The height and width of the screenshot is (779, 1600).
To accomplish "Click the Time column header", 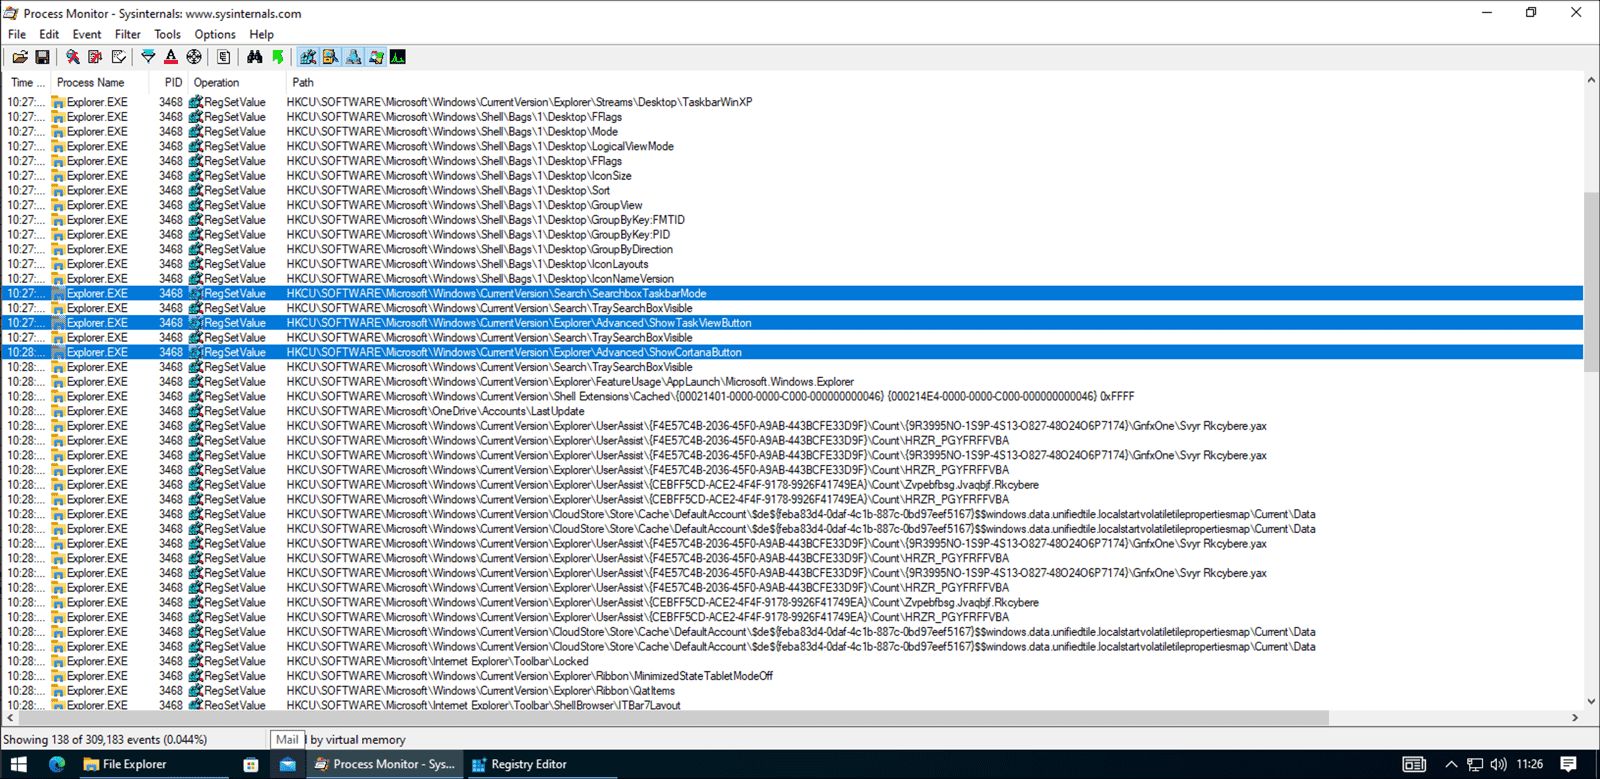I will [x=28, y=82].
